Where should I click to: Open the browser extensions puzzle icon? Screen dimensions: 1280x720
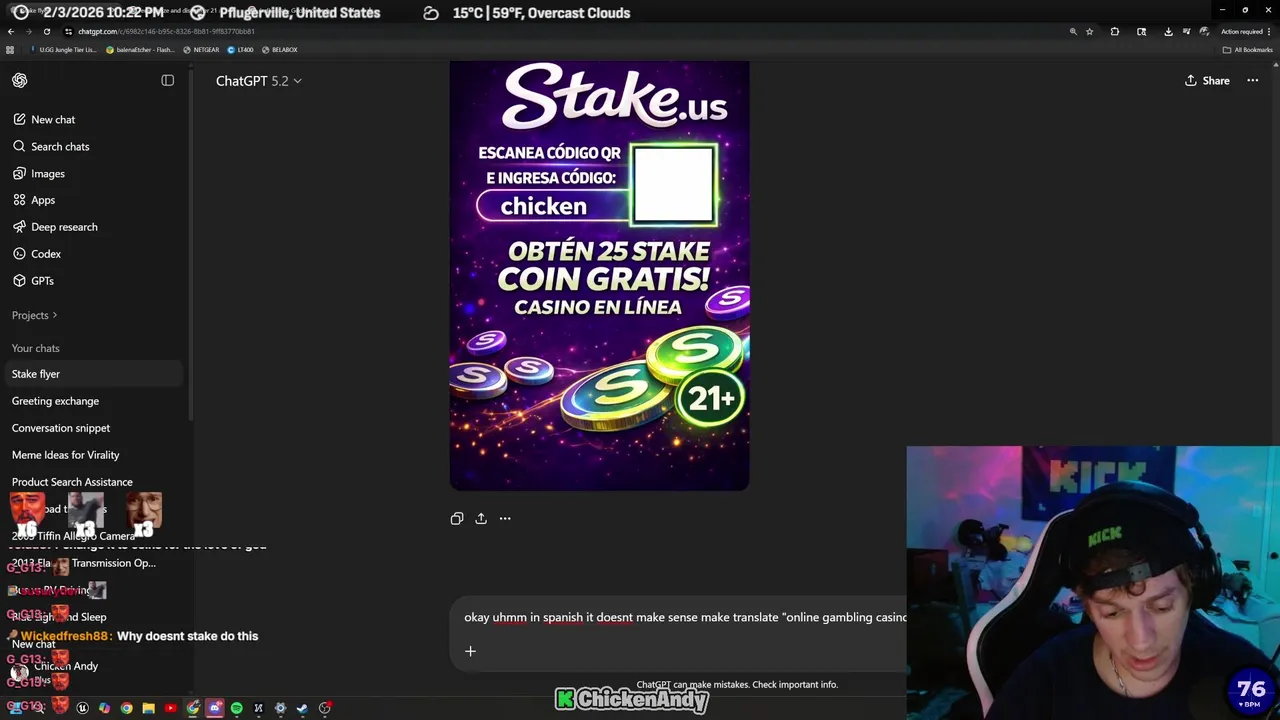tap(1115, 32)
